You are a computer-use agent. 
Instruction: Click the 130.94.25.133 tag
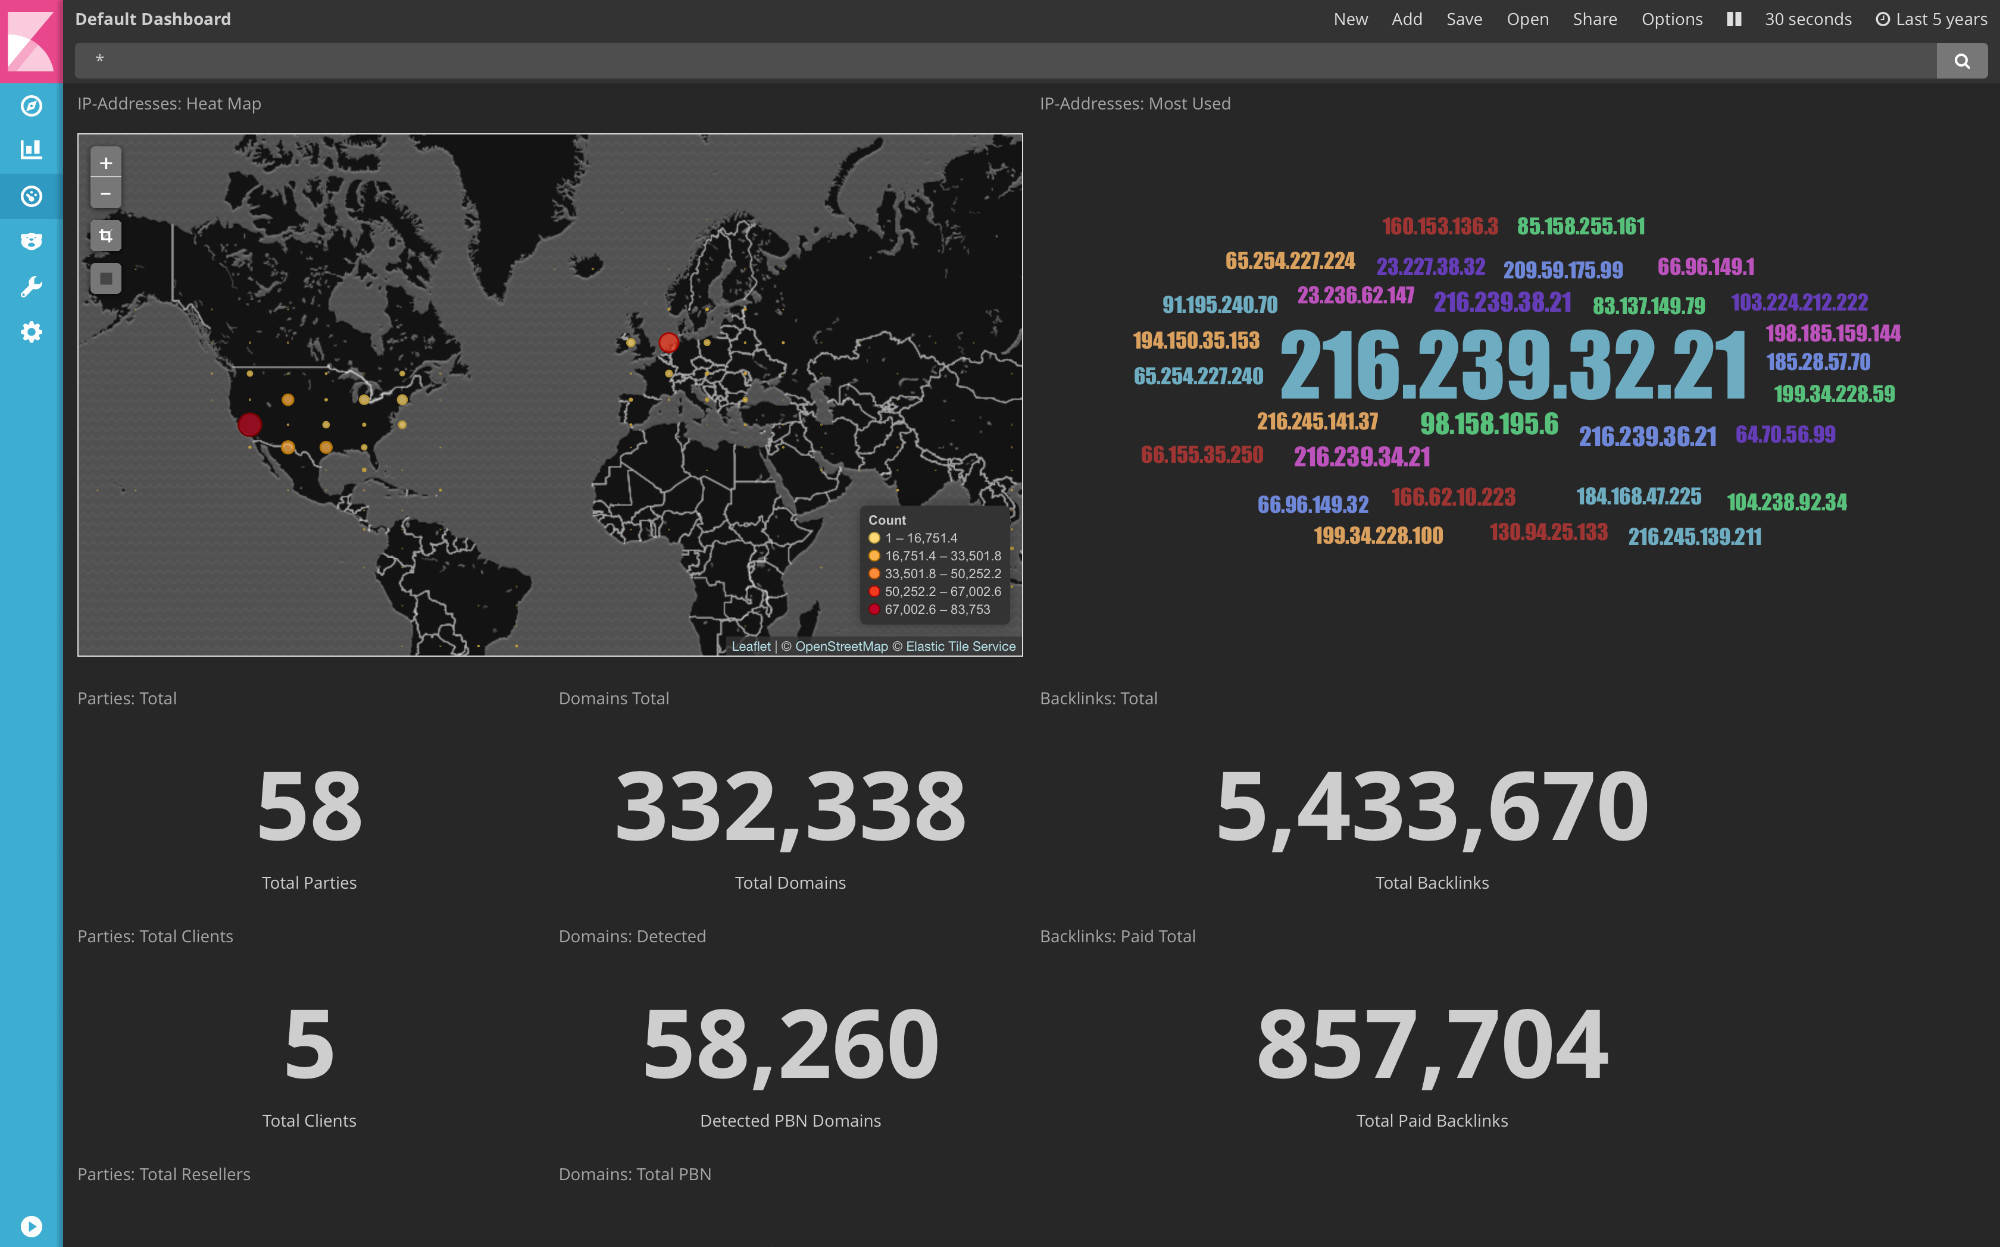(1549, 532)
